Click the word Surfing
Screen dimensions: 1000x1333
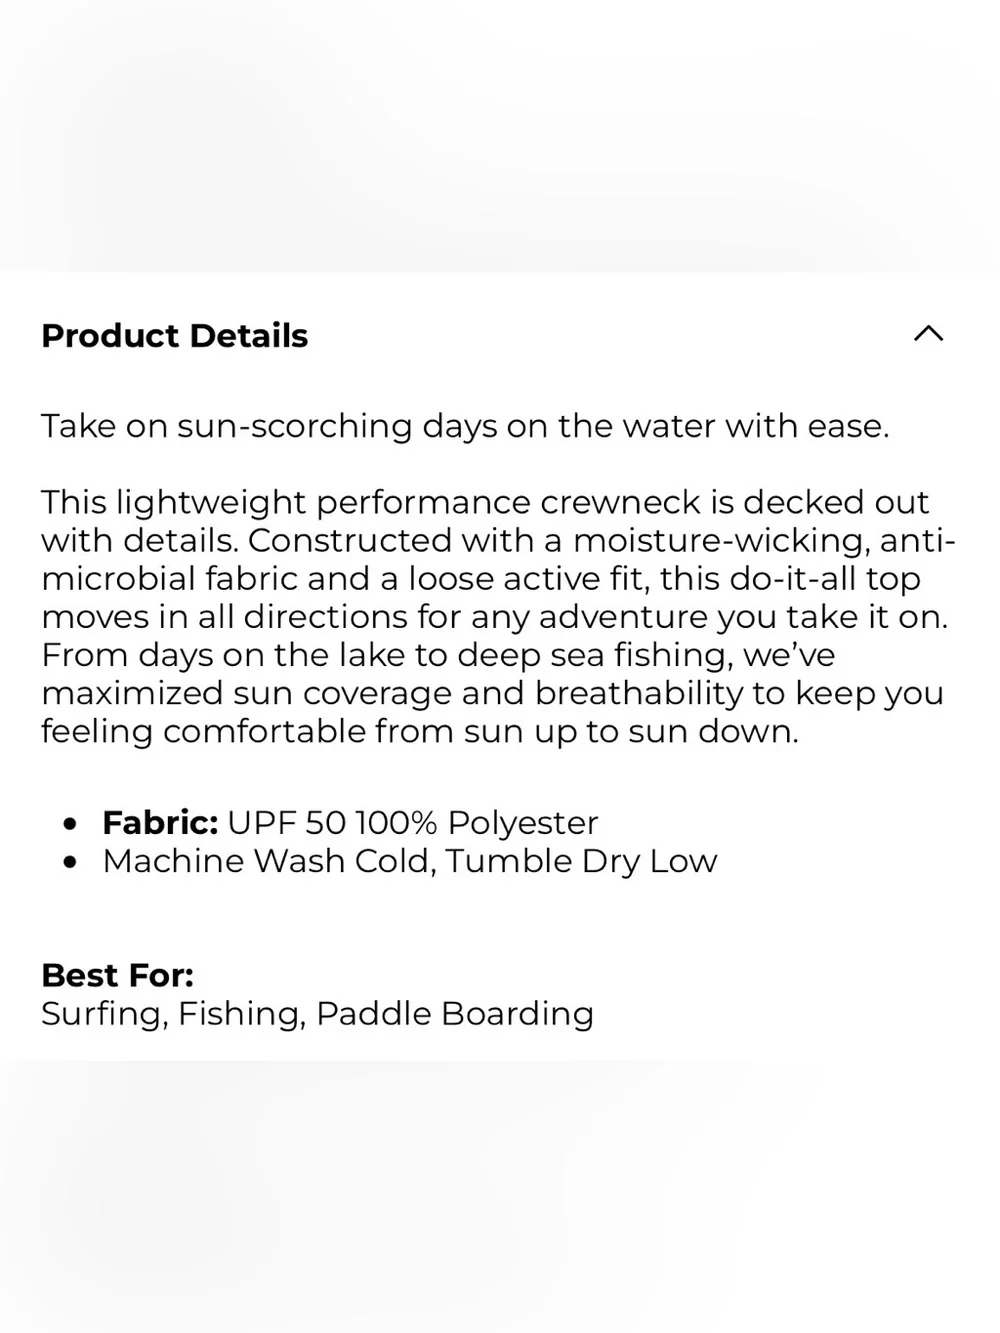104,1014
